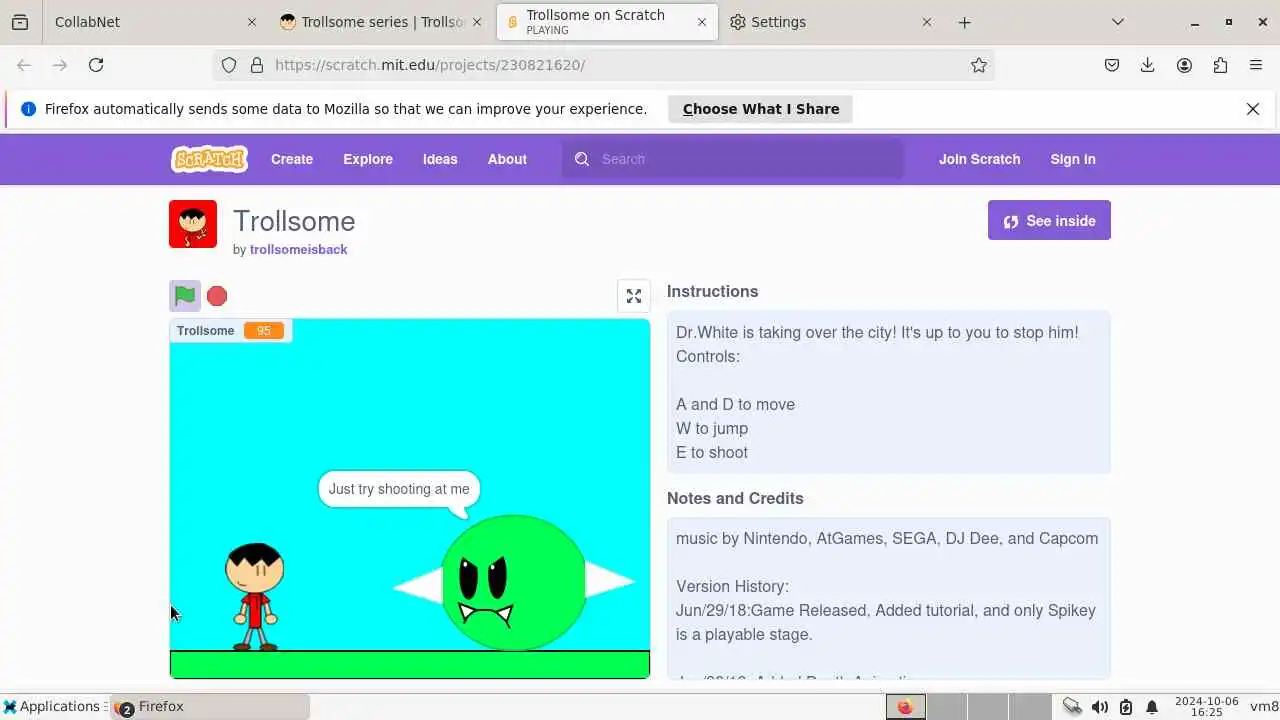Click the tracking protection shield icon
The image size is (1280, 720).
(229, 65)
